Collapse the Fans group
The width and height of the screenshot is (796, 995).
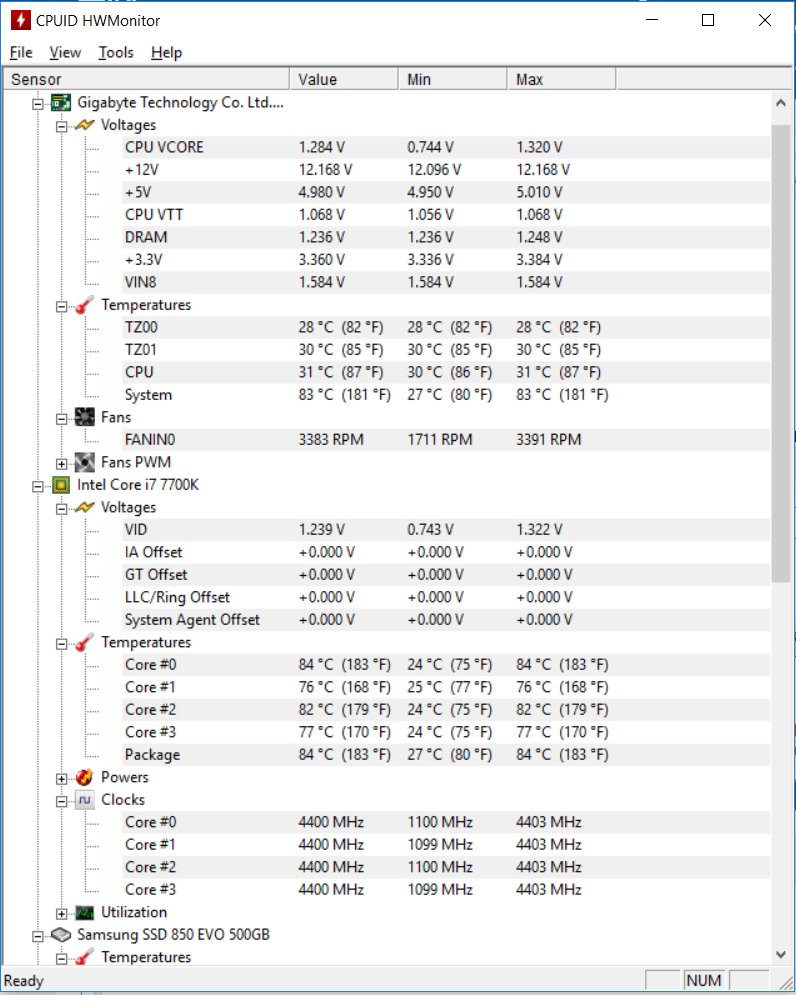(x=62, y=419)
